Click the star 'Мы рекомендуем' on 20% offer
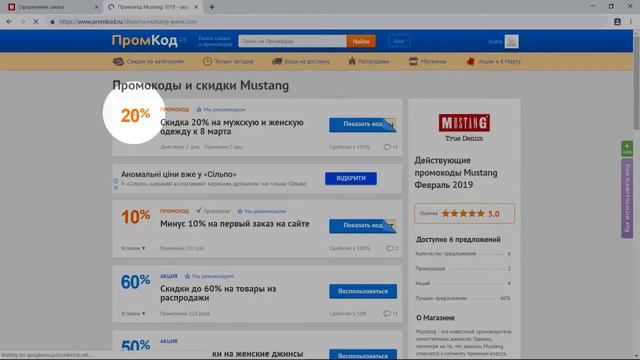The image size is (640, 360). (220, 109)
